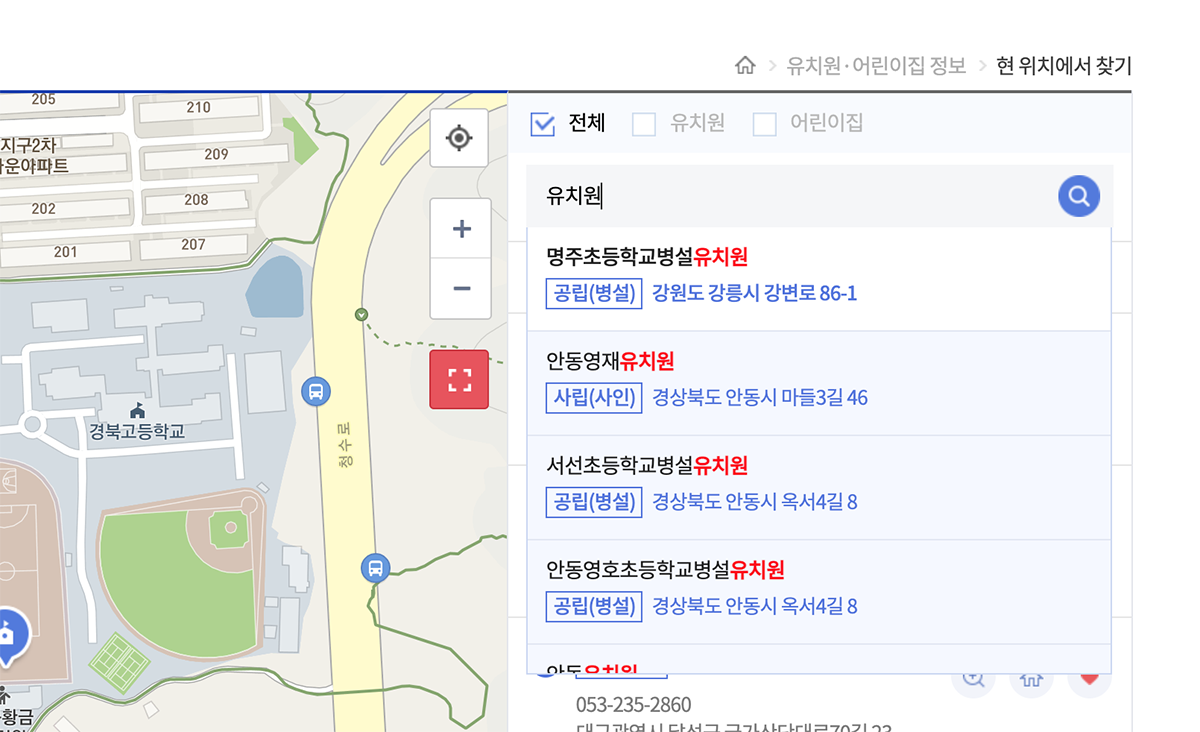Click address 경상북도 안동시 마들3길 46

click(760, 398)
